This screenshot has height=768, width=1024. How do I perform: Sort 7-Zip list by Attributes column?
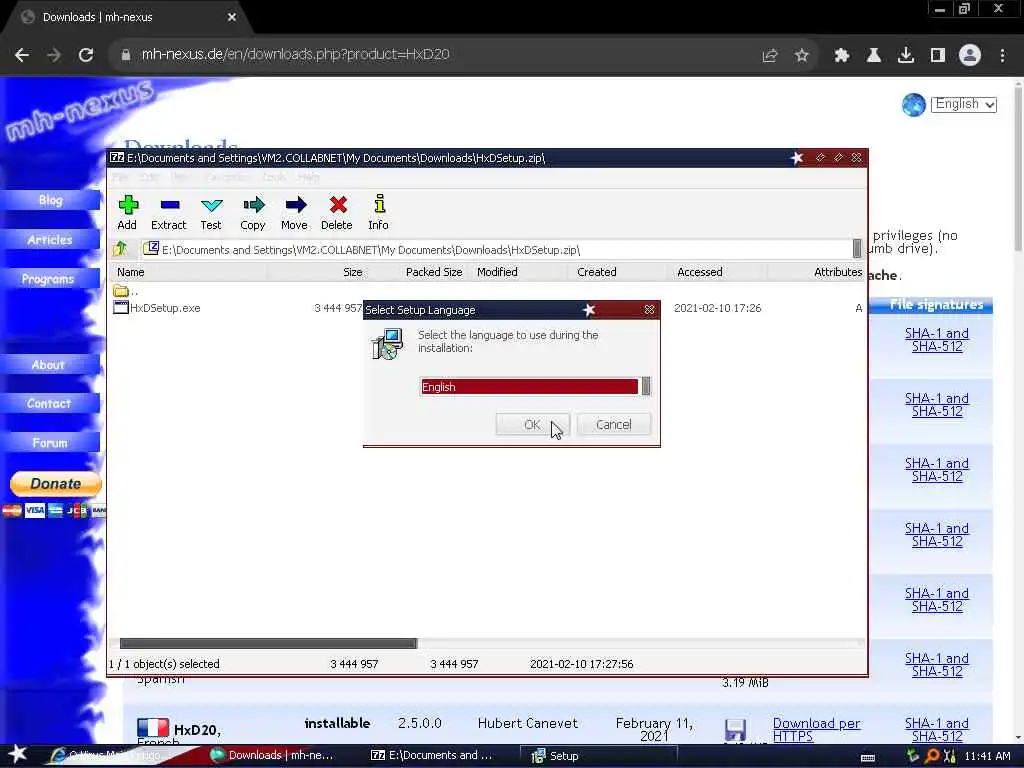[816, 272]
